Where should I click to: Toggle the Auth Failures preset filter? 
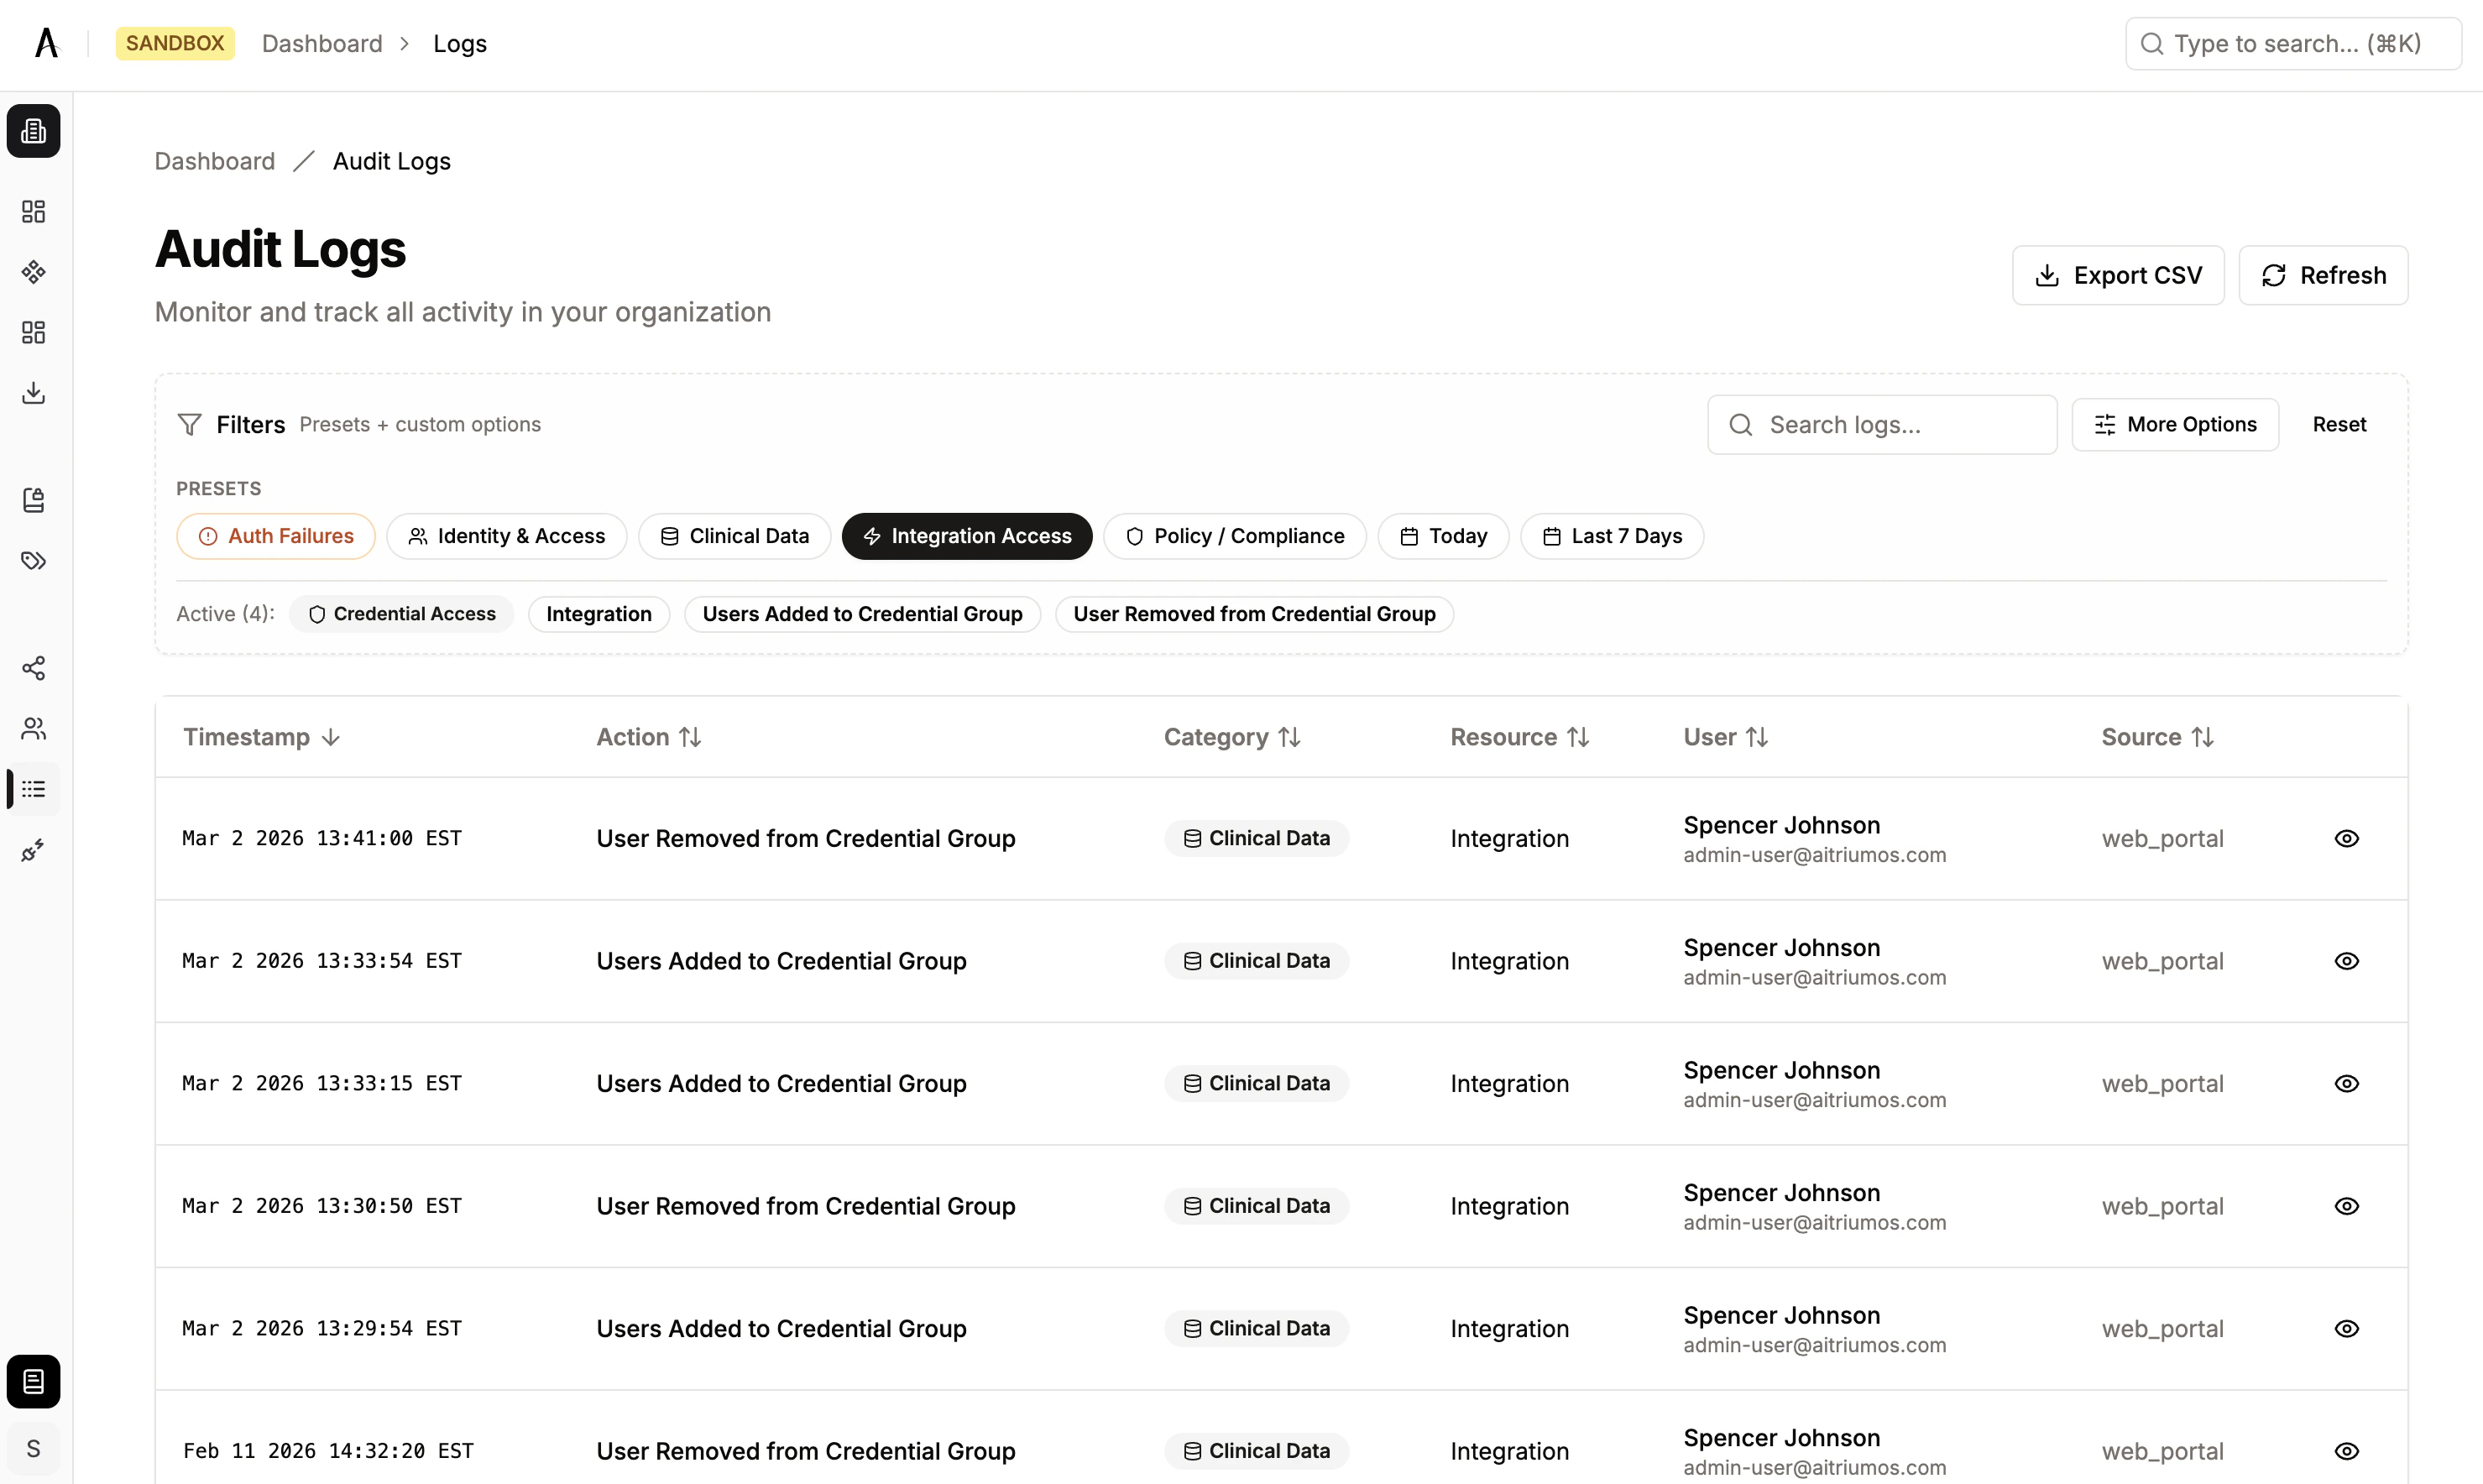point(275,536)
